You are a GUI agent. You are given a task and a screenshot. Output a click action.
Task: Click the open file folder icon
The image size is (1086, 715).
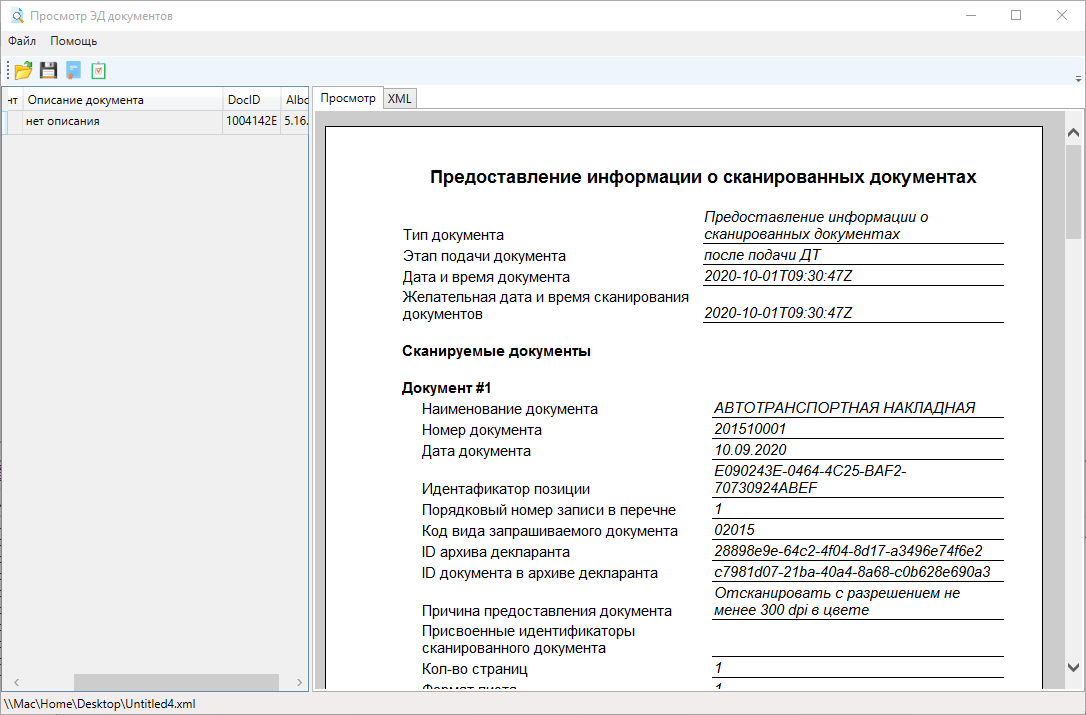point(23,70)
